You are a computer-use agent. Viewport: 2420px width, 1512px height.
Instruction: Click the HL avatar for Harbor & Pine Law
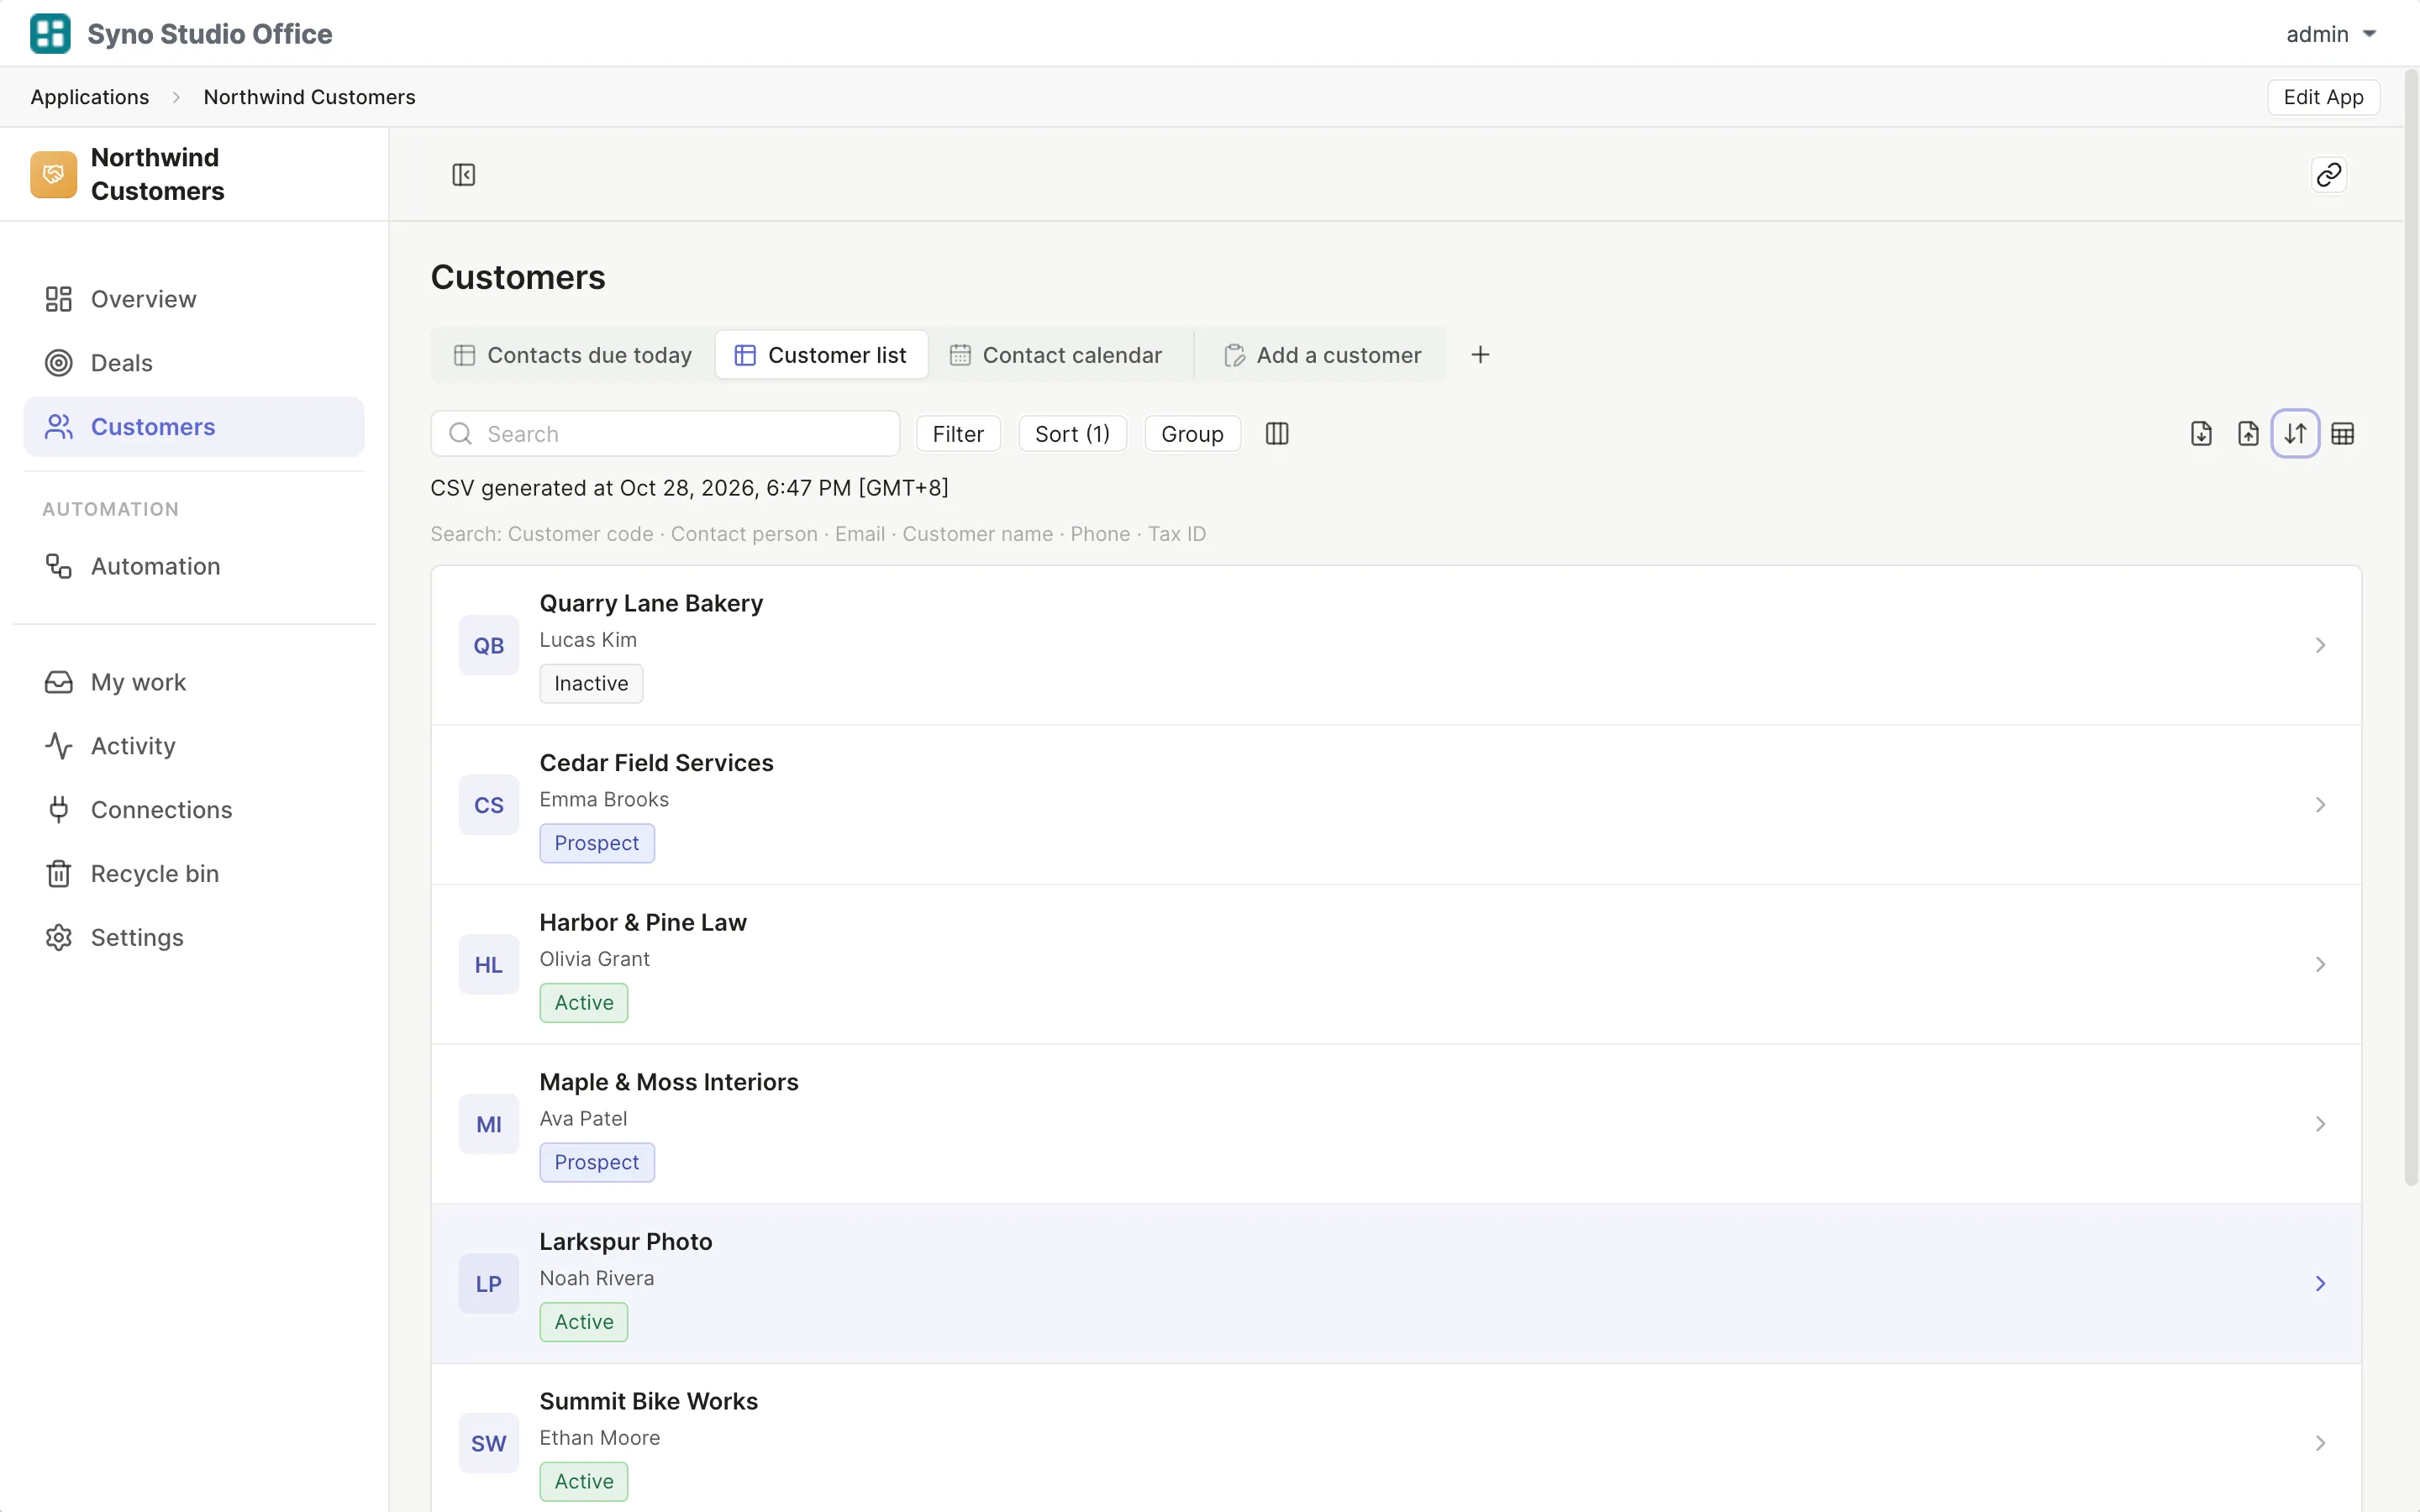tap(489, 965)
